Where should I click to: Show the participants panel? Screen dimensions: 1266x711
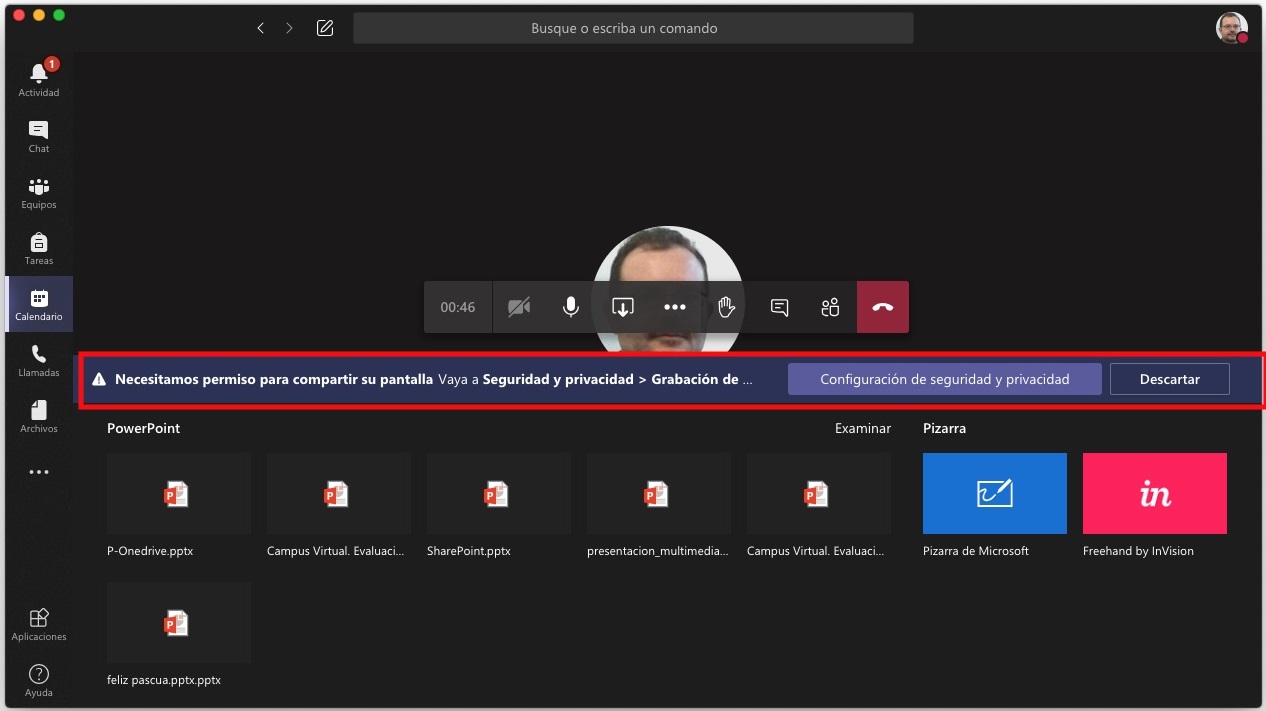point(831,307)
